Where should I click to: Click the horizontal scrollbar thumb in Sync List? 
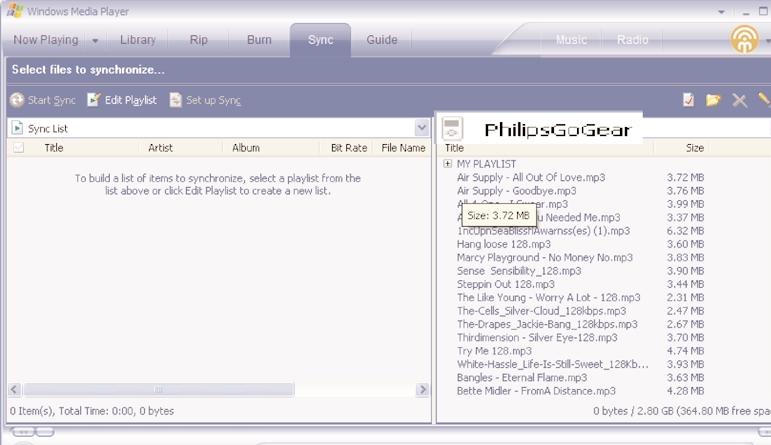[158, 389]
